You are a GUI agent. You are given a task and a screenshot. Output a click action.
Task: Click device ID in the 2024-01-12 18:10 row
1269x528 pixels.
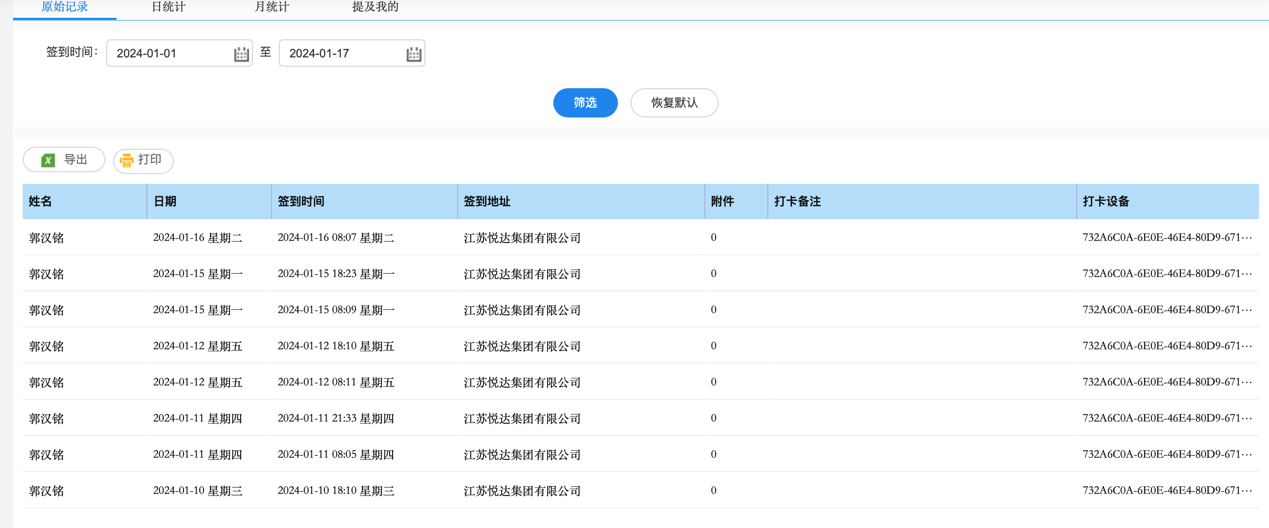click(1167, 346)
